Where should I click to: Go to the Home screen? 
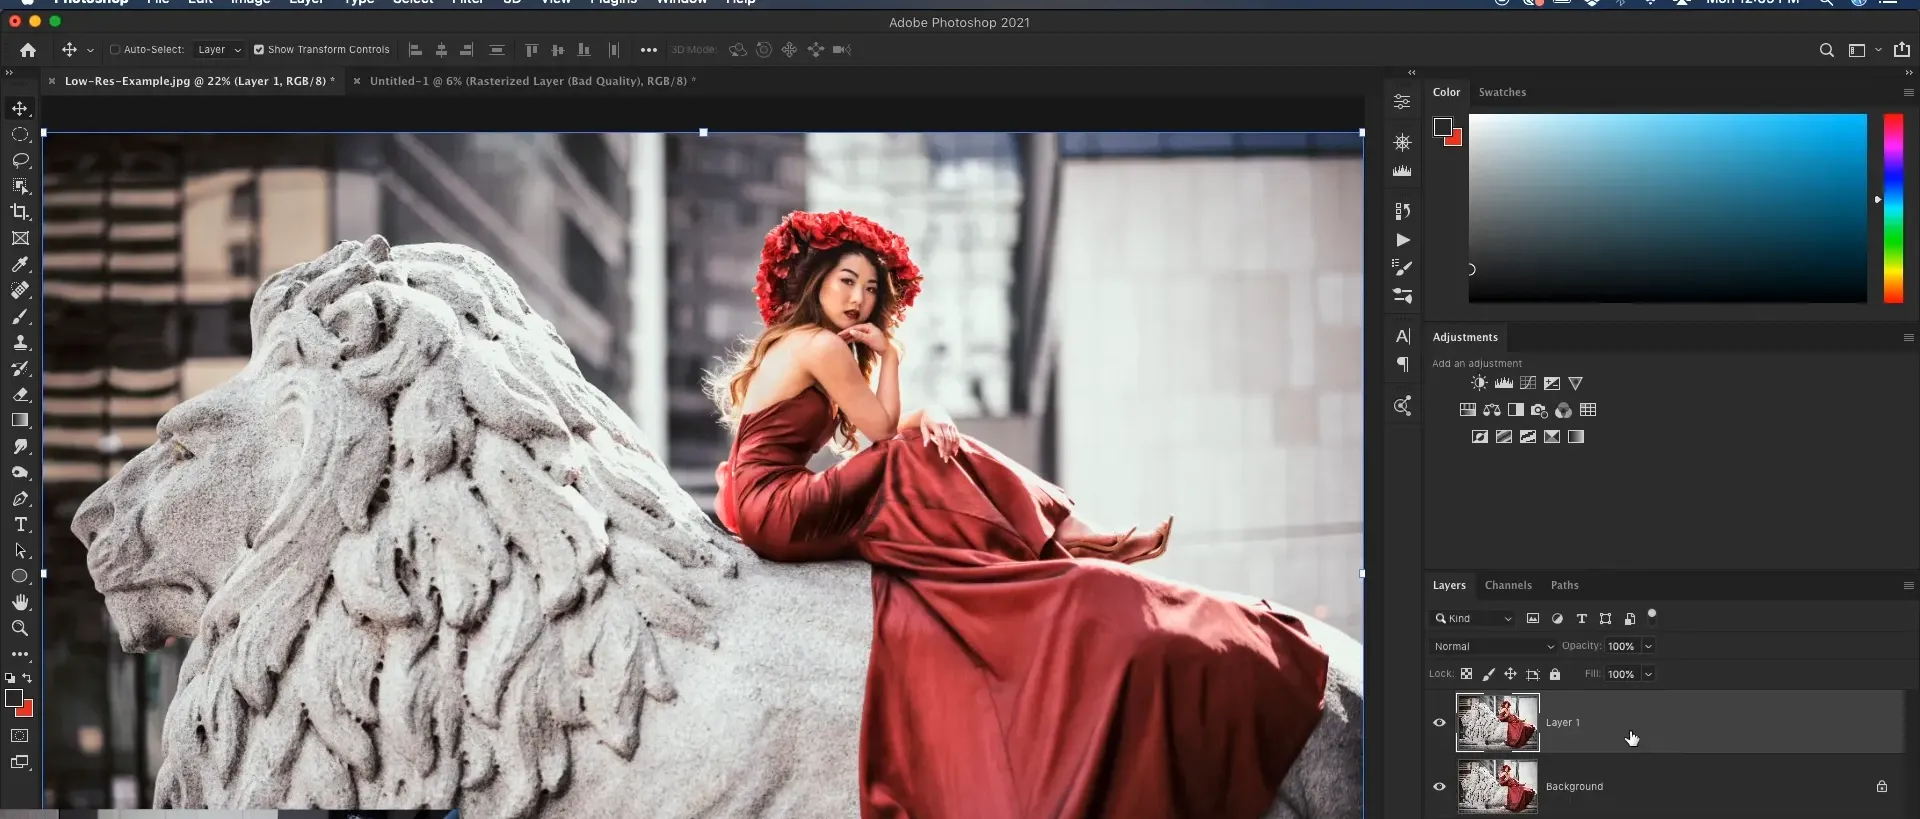[28, 50]
